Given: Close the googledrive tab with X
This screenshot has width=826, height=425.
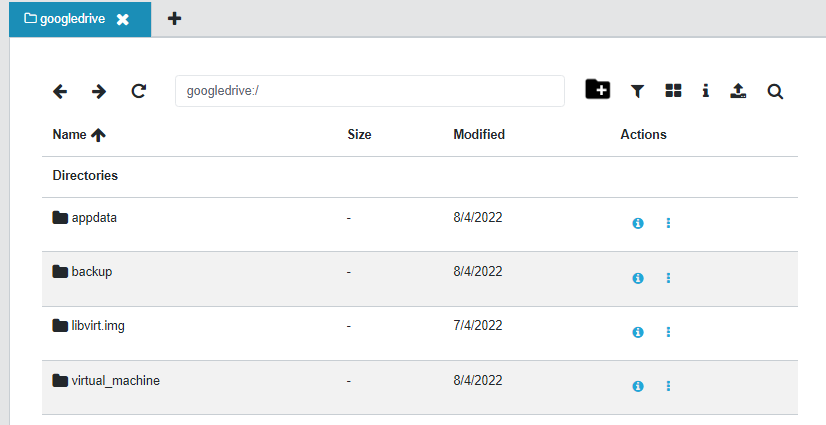Looking at the screenshot, I should pos(123,19).
